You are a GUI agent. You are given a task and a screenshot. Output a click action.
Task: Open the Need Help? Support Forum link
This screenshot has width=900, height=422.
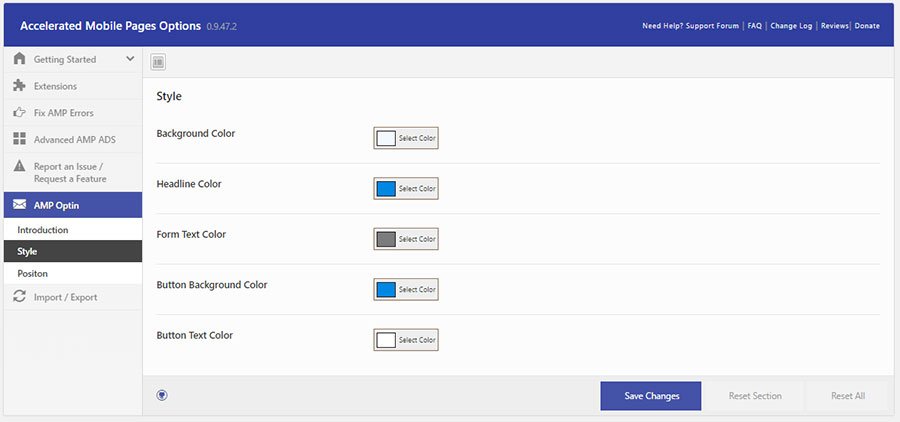click(690, 26)
